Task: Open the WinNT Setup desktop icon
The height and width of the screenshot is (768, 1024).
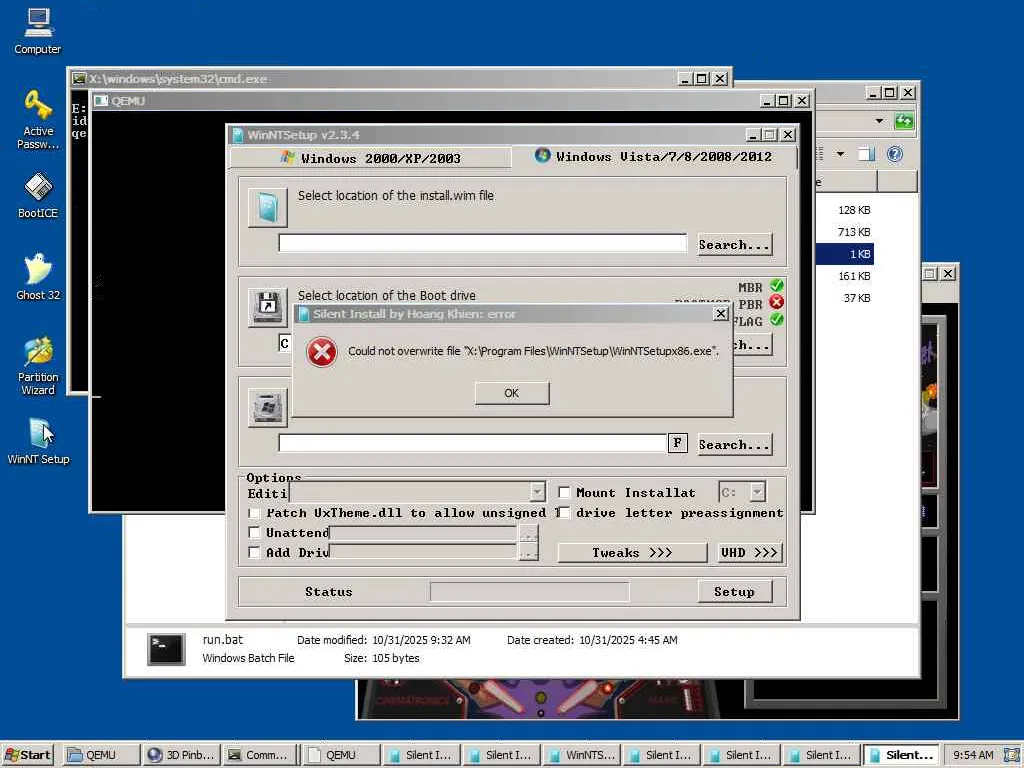Action: tap(38, 441)
